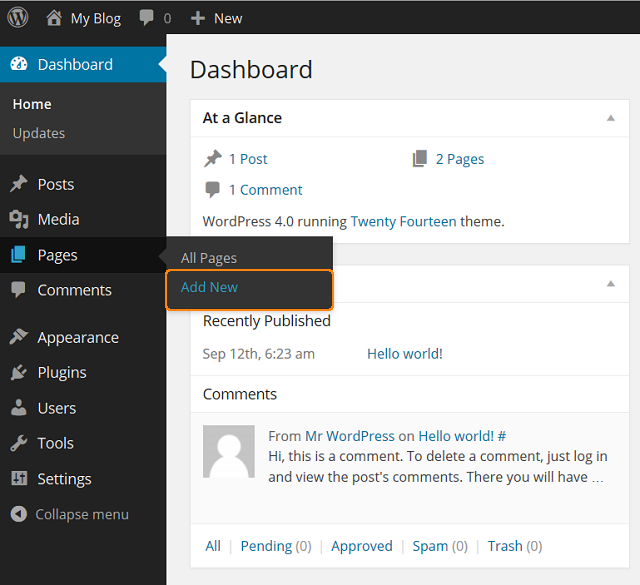Collapse the At a Glance widget
640x585 pixels.
611,118
